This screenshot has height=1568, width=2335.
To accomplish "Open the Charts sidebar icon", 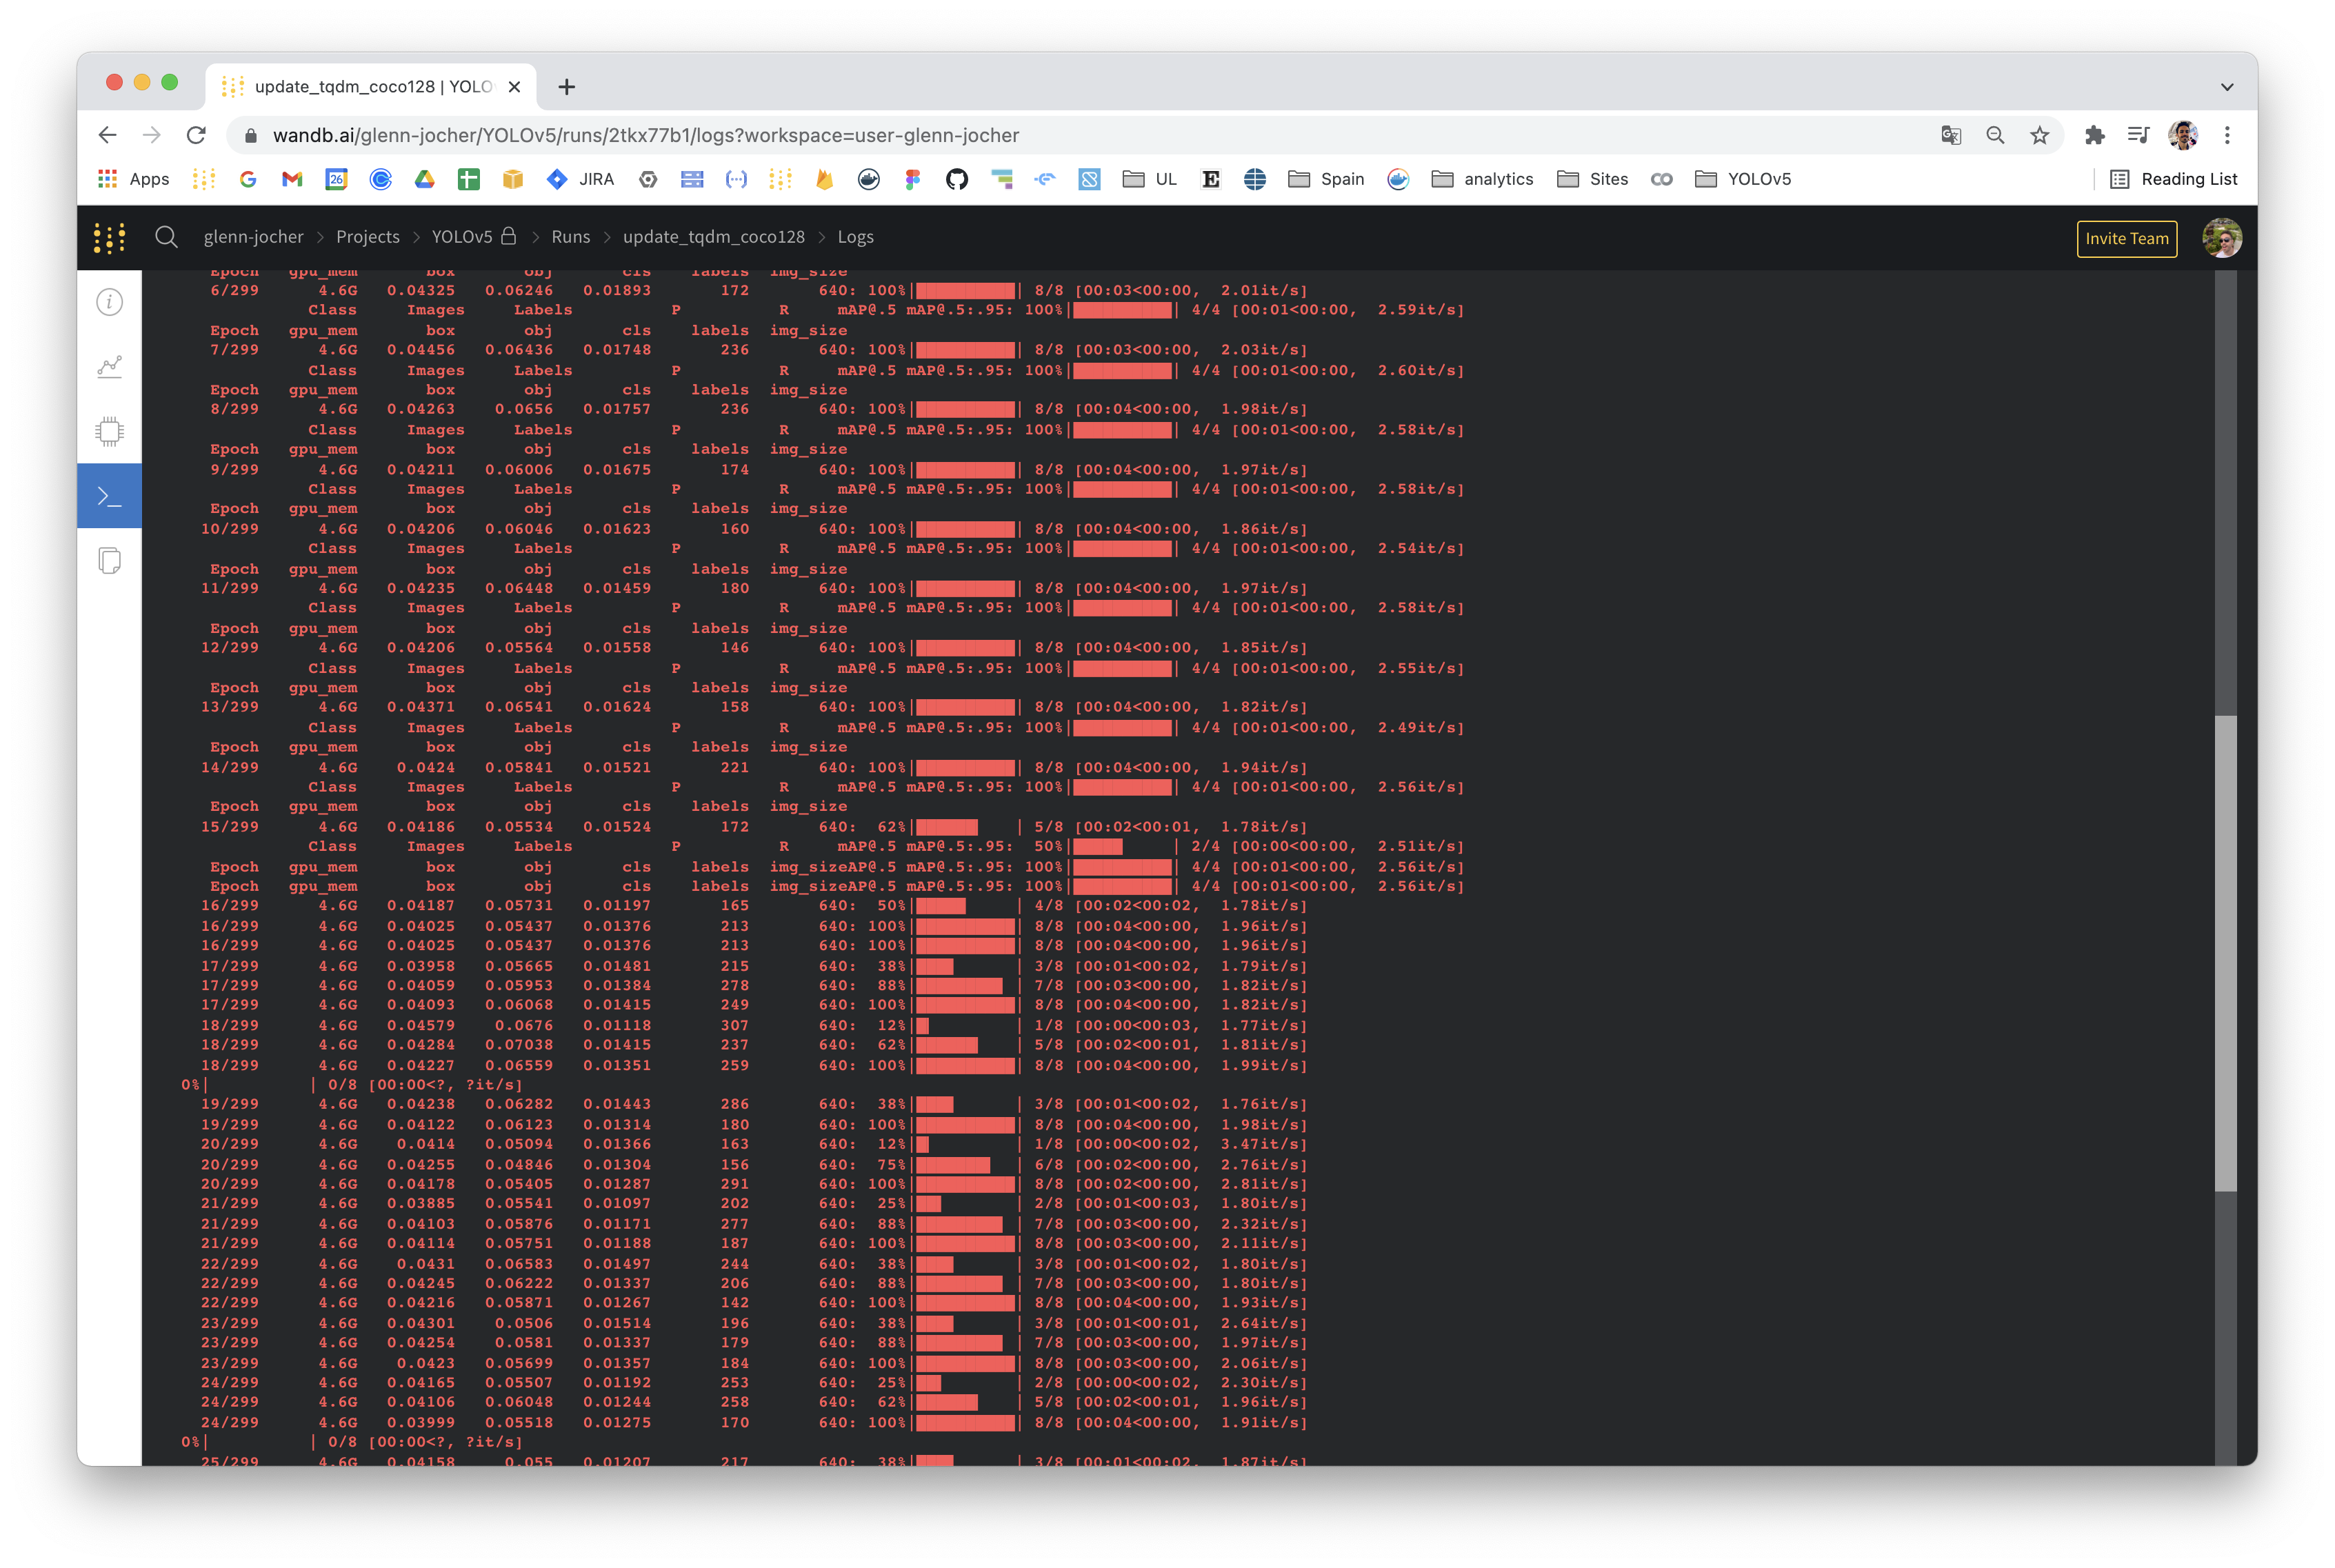I will (109, 367).
